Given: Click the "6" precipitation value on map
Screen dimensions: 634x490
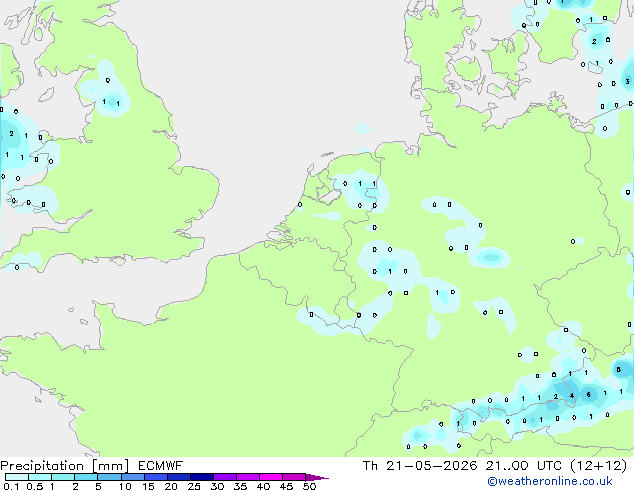Looking at the screenshot, I should tap(588, 395).
